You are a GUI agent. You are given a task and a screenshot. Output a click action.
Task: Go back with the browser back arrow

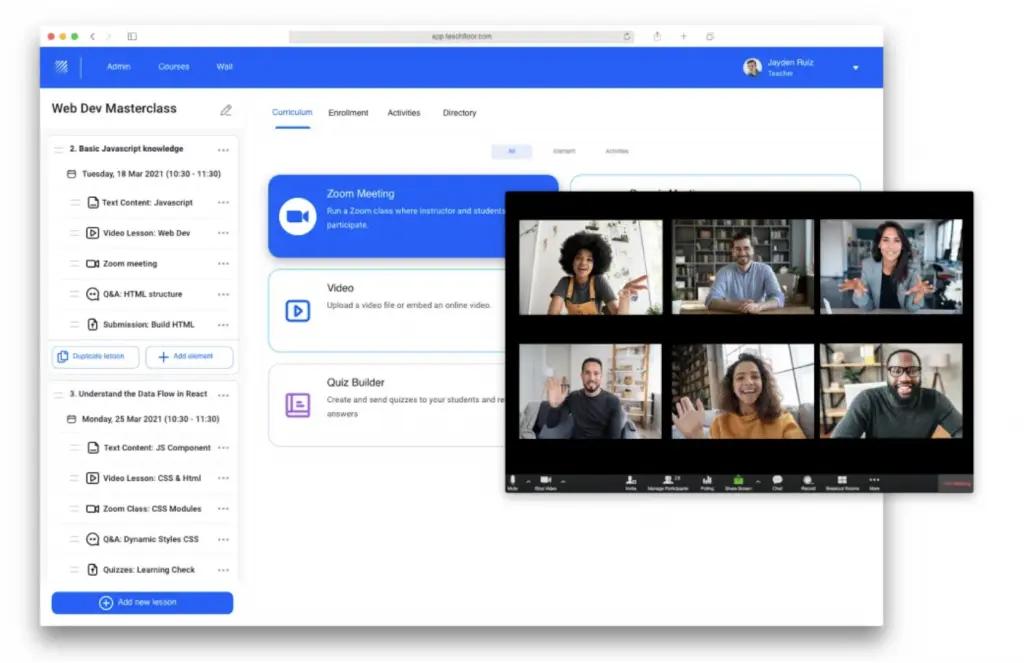[93, 37]
